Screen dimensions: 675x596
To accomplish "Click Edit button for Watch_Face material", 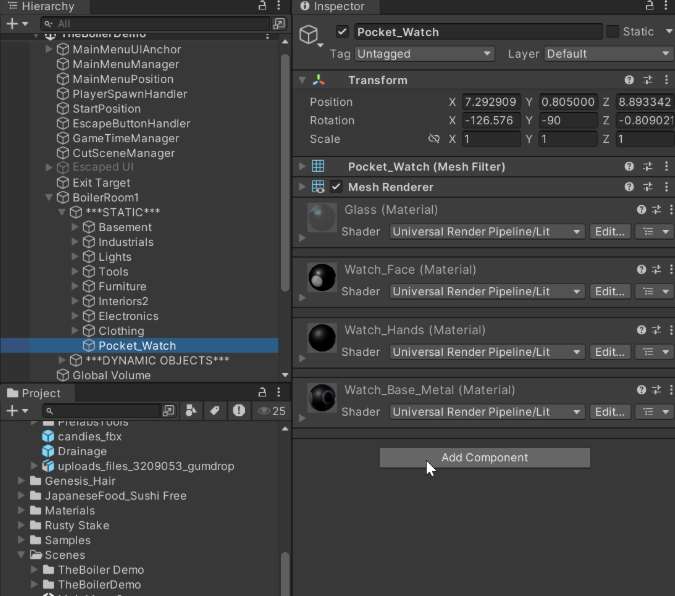I will coord(609,292).
